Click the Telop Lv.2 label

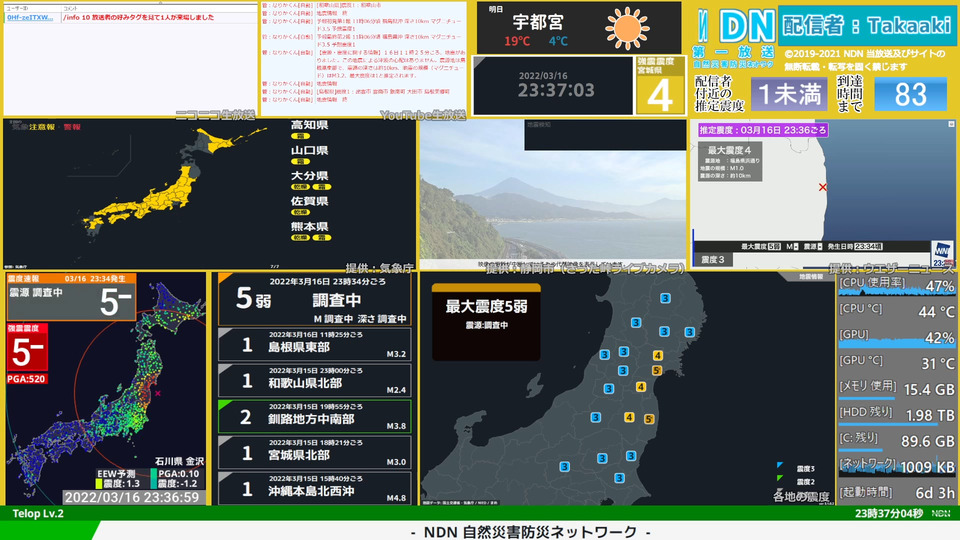[38, 513]
